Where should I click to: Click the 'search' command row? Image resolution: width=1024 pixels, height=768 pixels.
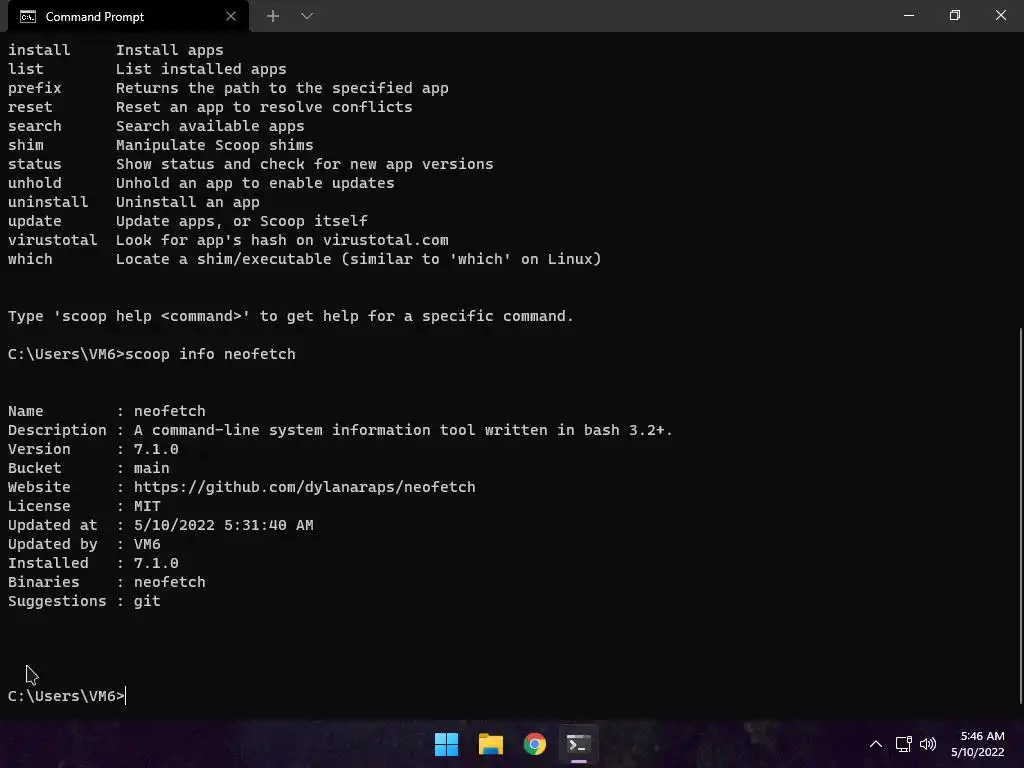[x=156, y=126]
